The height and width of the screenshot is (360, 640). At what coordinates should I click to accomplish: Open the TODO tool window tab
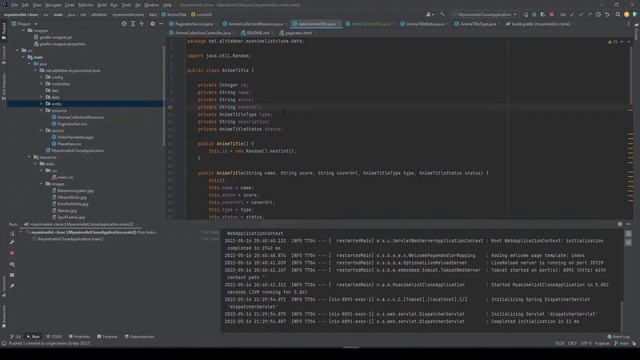54,337
